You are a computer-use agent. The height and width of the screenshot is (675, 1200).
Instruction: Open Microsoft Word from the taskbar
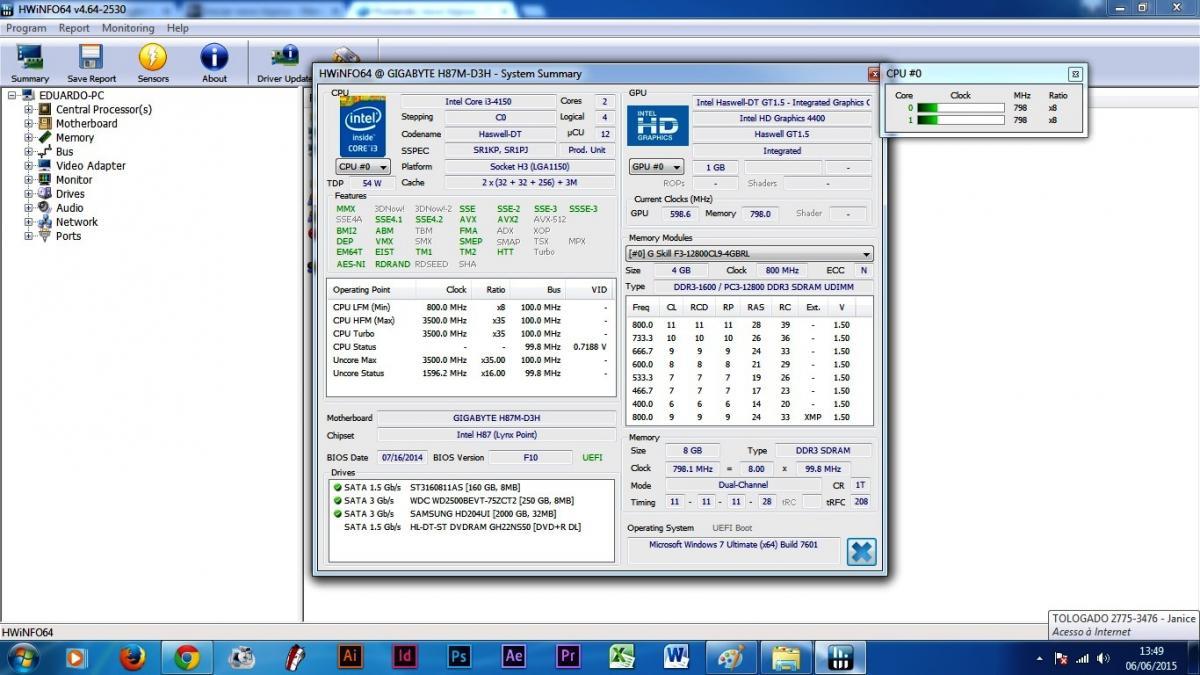tap(676, 657)
